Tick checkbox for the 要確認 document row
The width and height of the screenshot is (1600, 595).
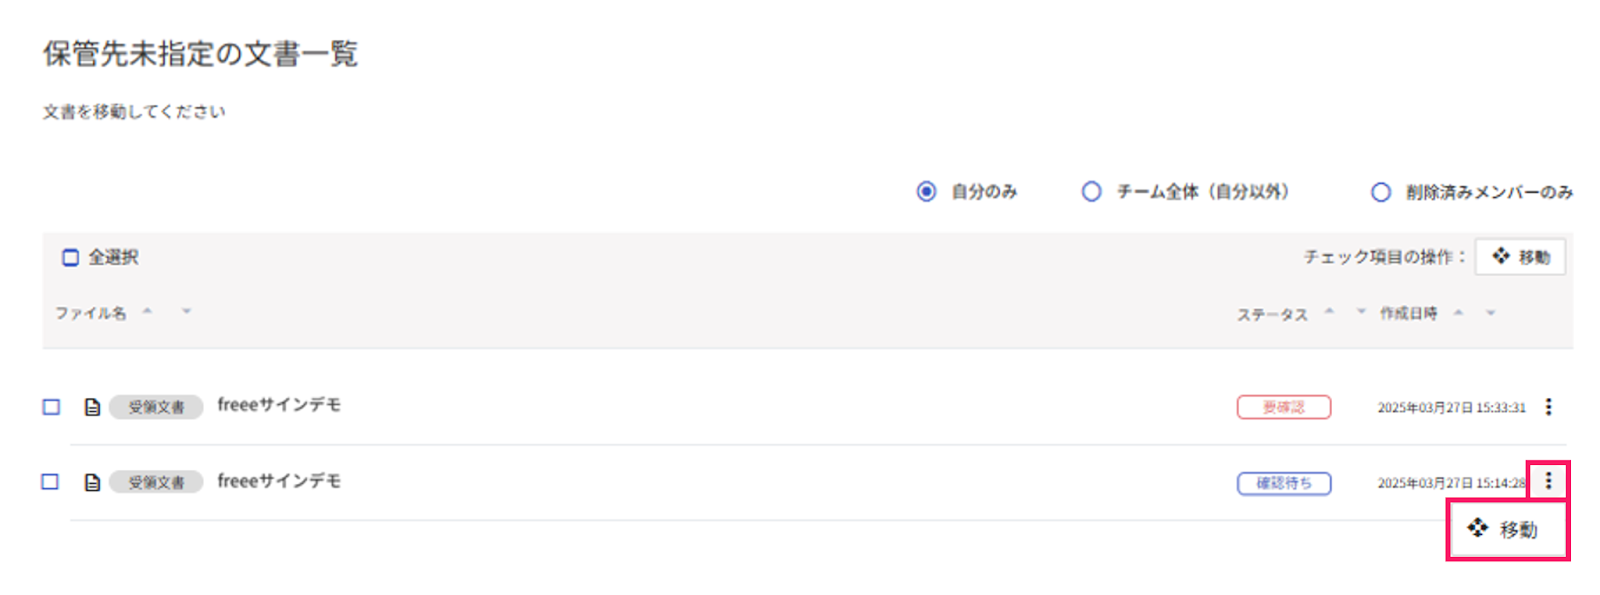(x=51, y=407)
